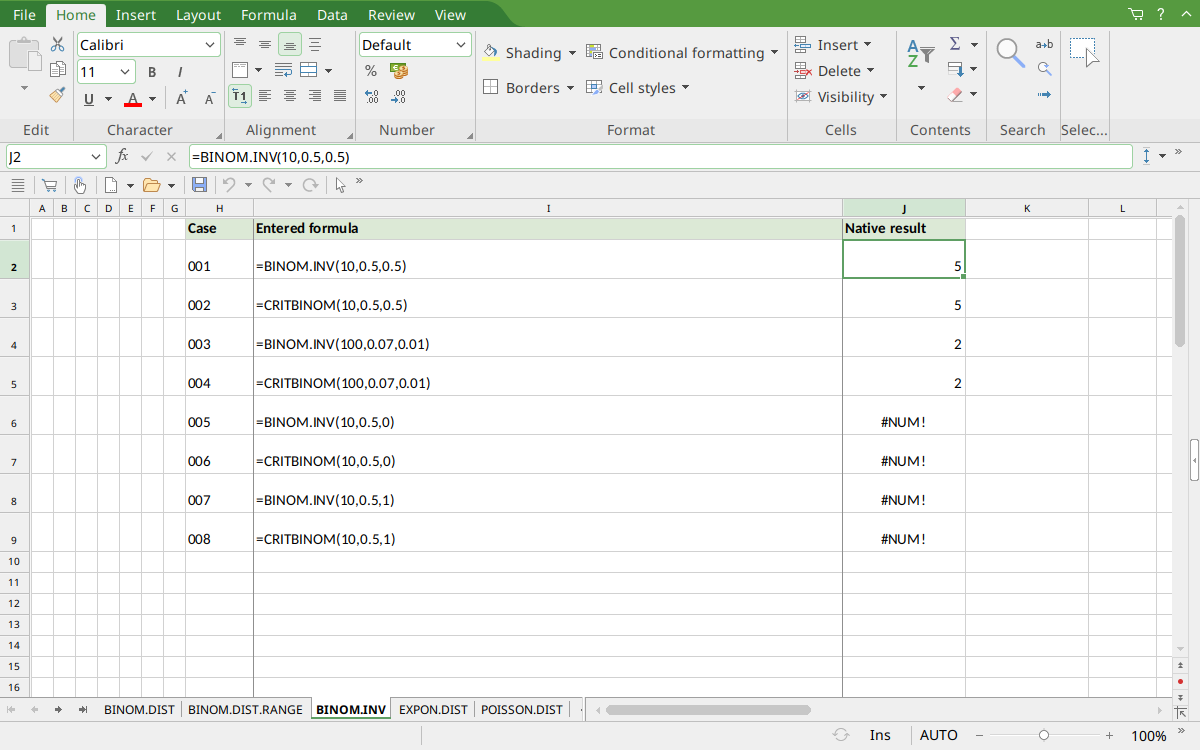
Task: Open the font size 11 dropdown
Action: [x=125, y=72]
